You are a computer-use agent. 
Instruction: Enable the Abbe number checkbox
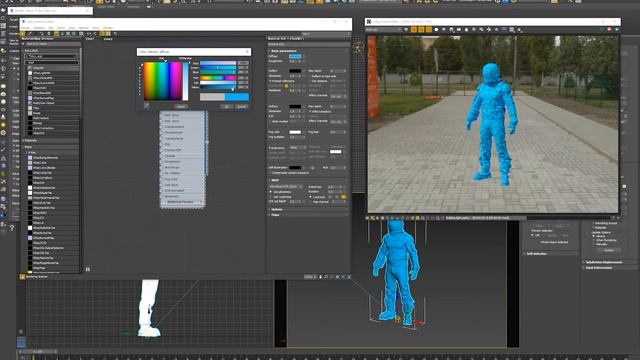coord(270,121)
